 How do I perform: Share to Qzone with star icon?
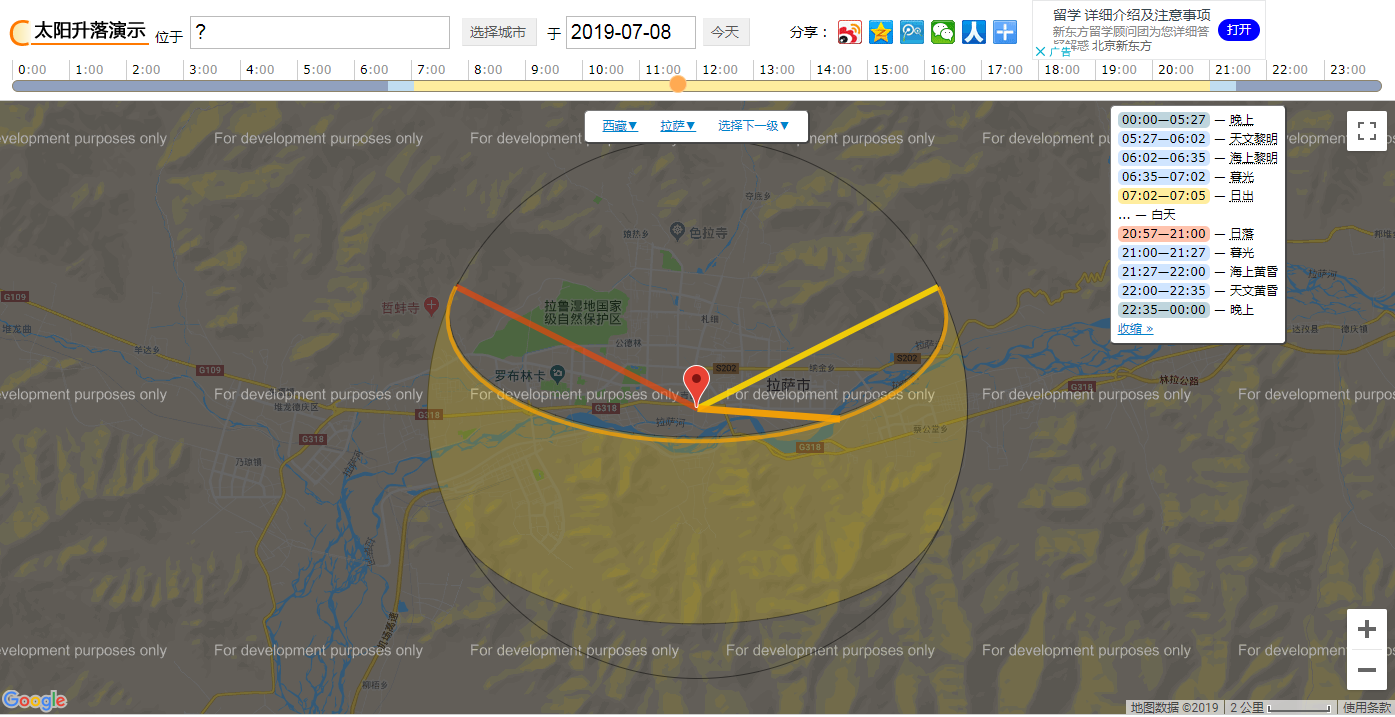pyautogui.click(x=880, y=32)
